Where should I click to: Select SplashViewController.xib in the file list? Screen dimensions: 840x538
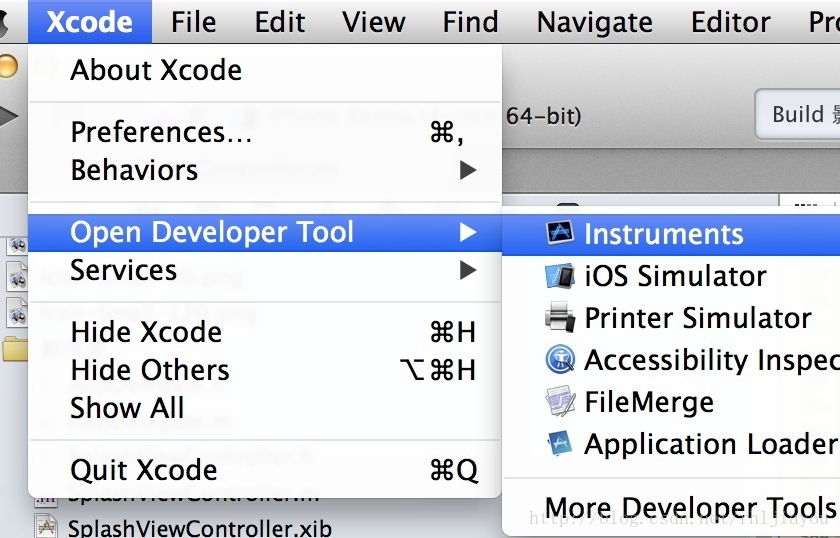200,527
